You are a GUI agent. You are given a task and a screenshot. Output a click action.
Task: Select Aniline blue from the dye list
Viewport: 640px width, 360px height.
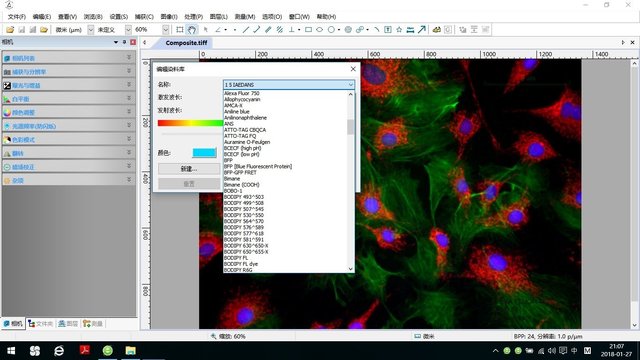coord(237,111)
